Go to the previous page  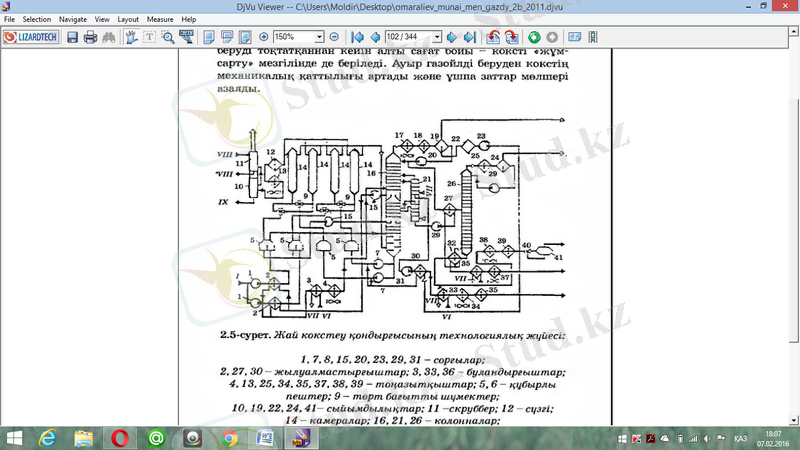pyautogui.click(x=375, y=37)
